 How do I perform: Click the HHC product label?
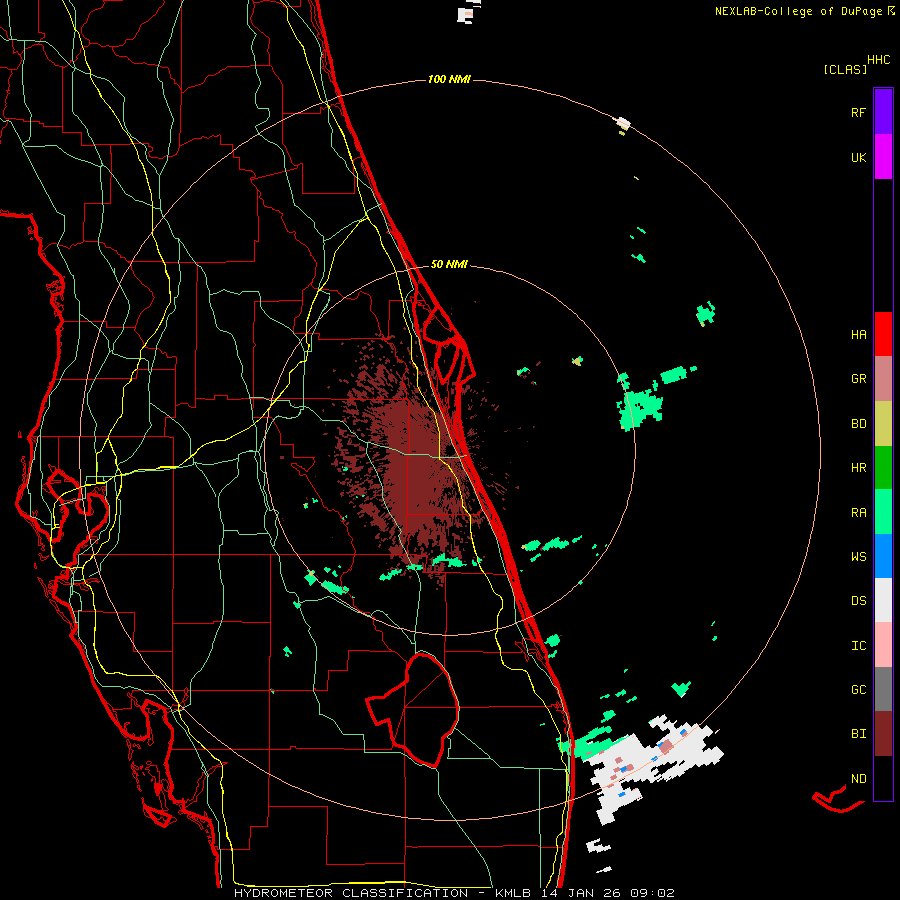click(879, 60)
